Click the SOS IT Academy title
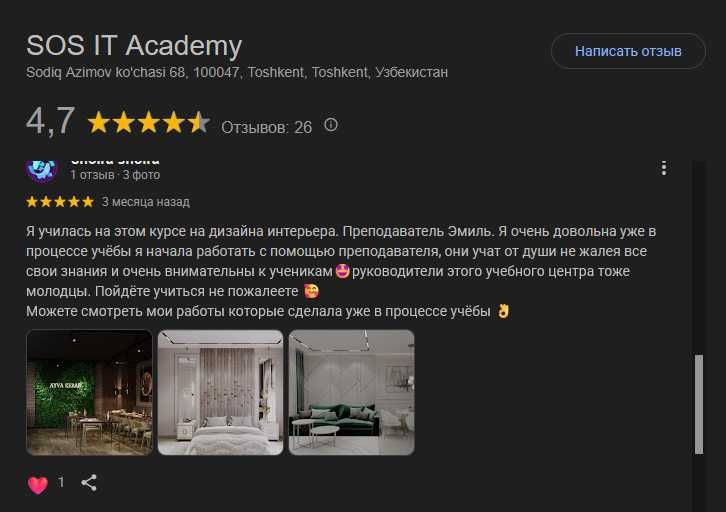Viewport: 726px width, 512px height. [134, 45]
